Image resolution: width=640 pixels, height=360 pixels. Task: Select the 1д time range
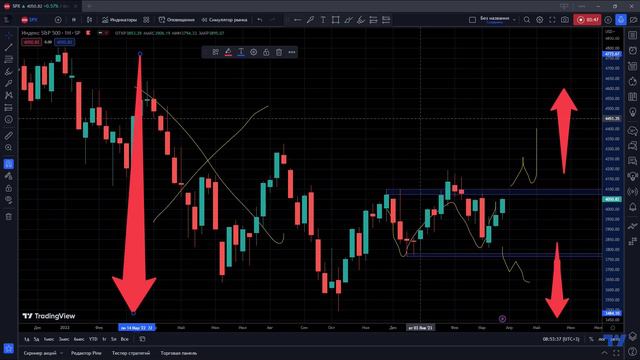[27, 339]
